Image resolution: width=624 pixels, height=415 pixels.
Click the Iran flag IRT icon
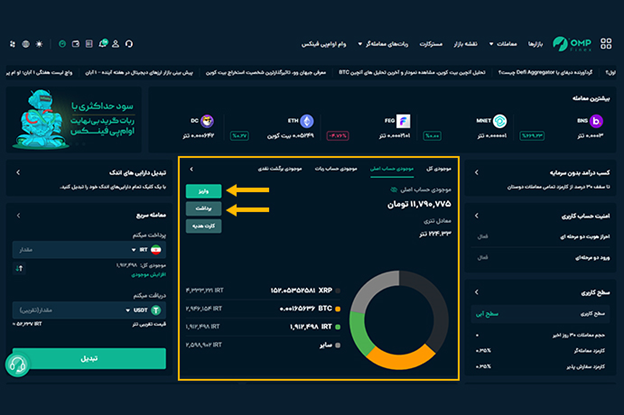coord(156,249)
